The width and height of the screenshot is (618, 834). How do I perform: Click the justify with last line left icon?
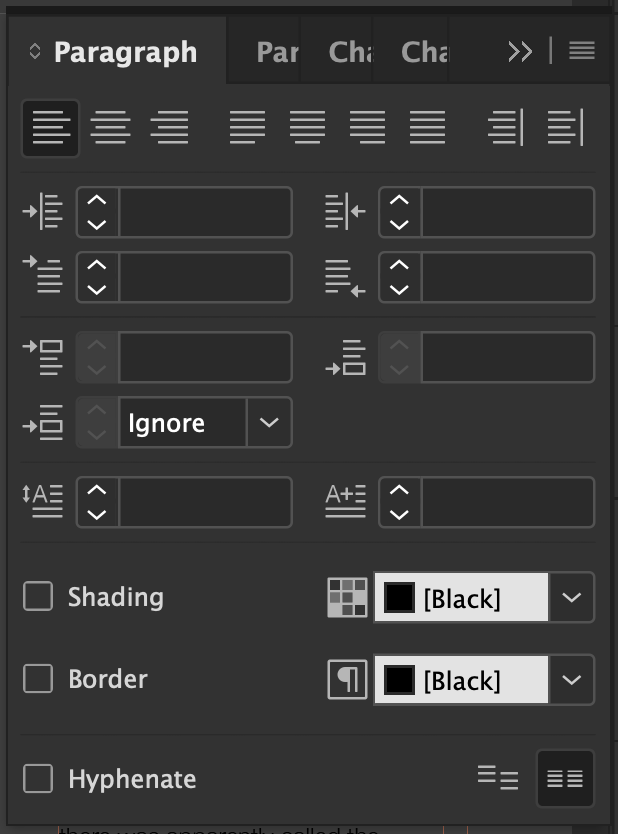246,128
